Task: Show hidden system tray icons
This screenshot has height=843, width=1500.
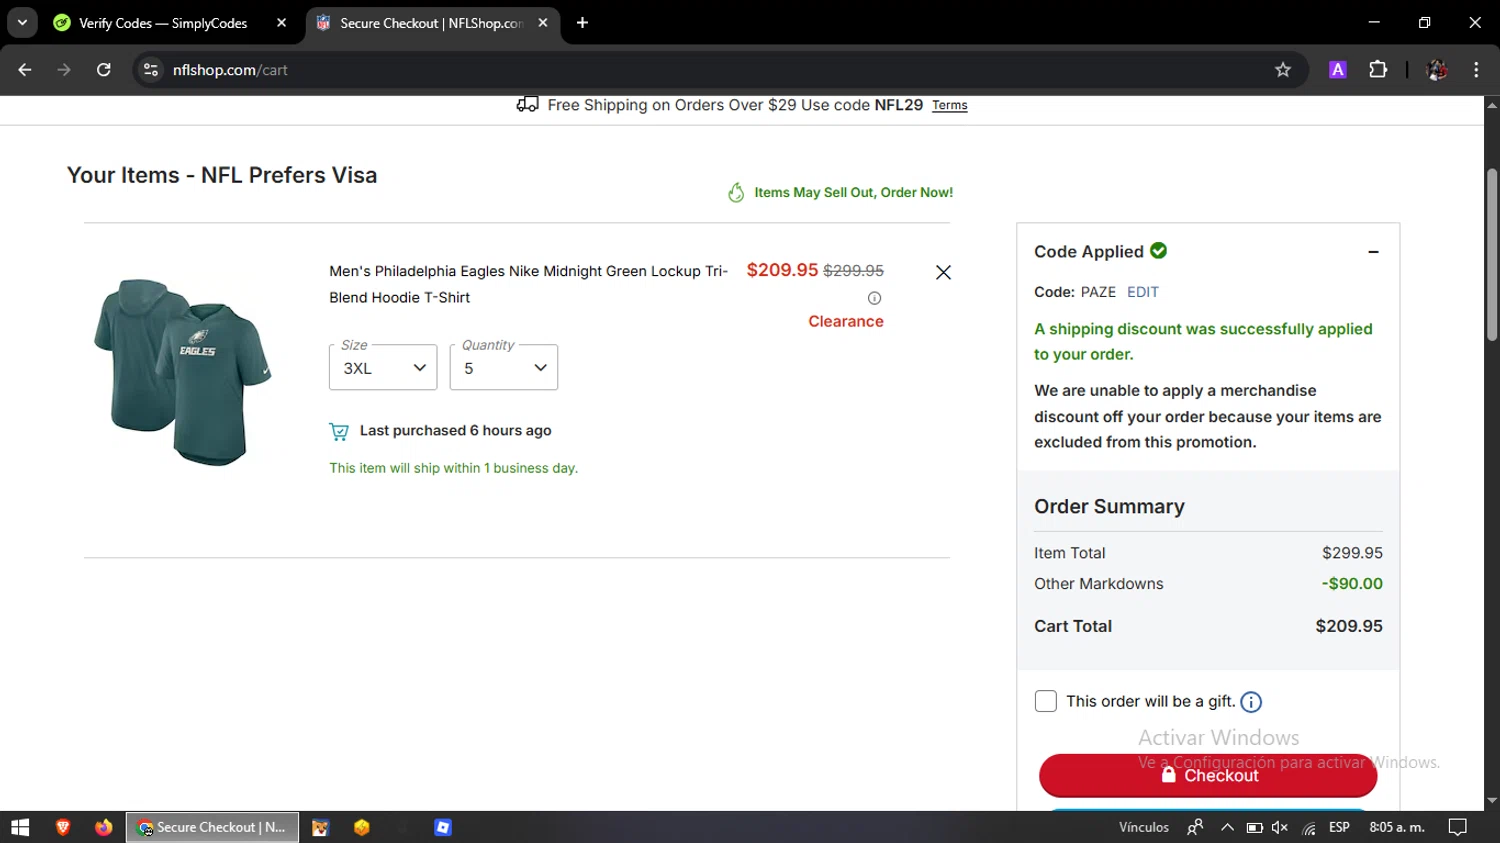Action: (1227, 827)
